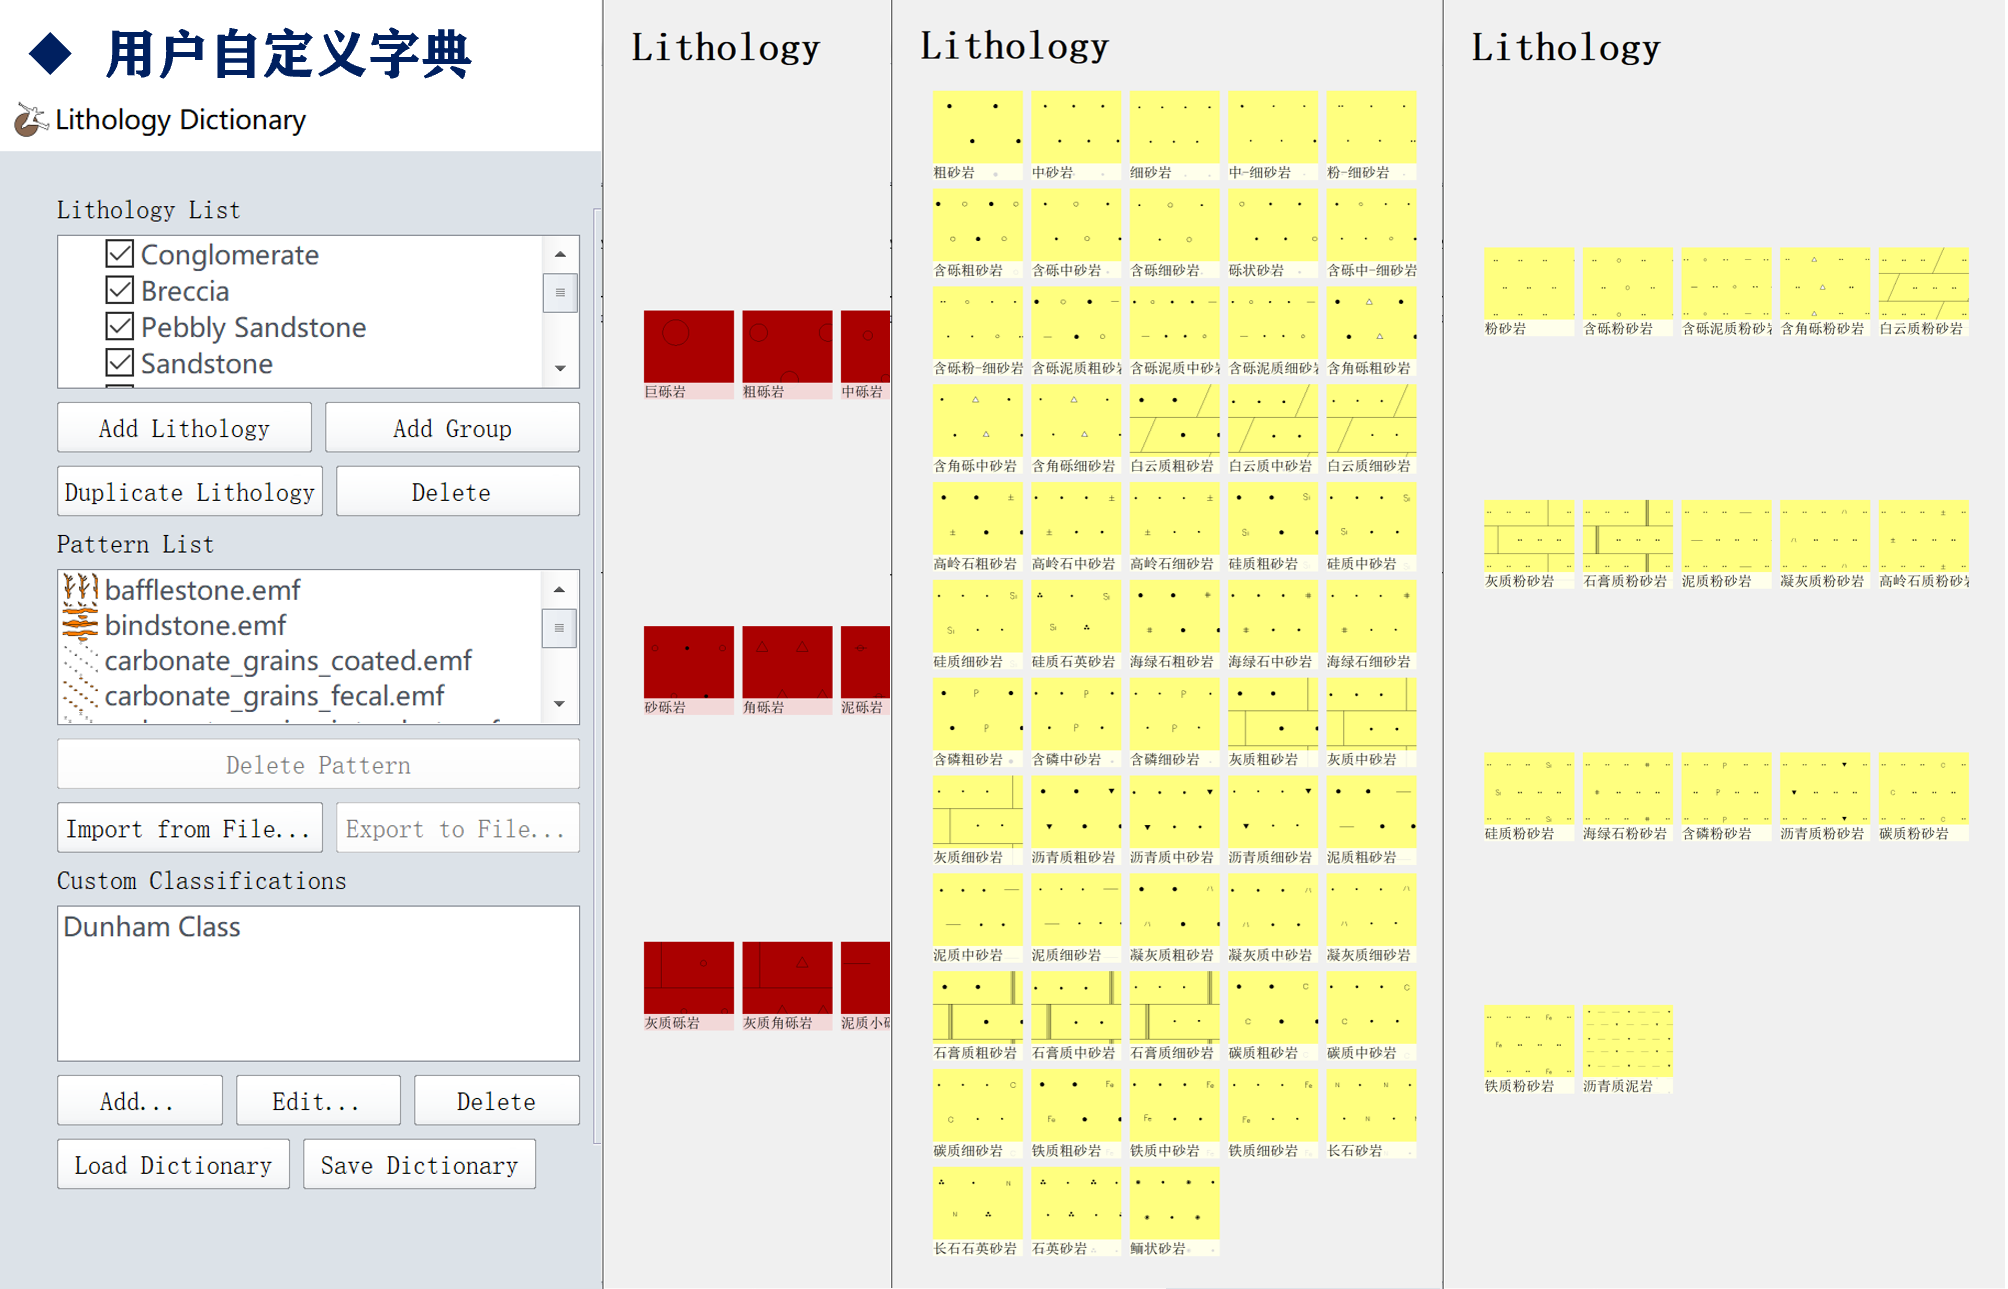Select the bafflestone.emf pattern icon

pyautogui.click(x=80, y=589)
